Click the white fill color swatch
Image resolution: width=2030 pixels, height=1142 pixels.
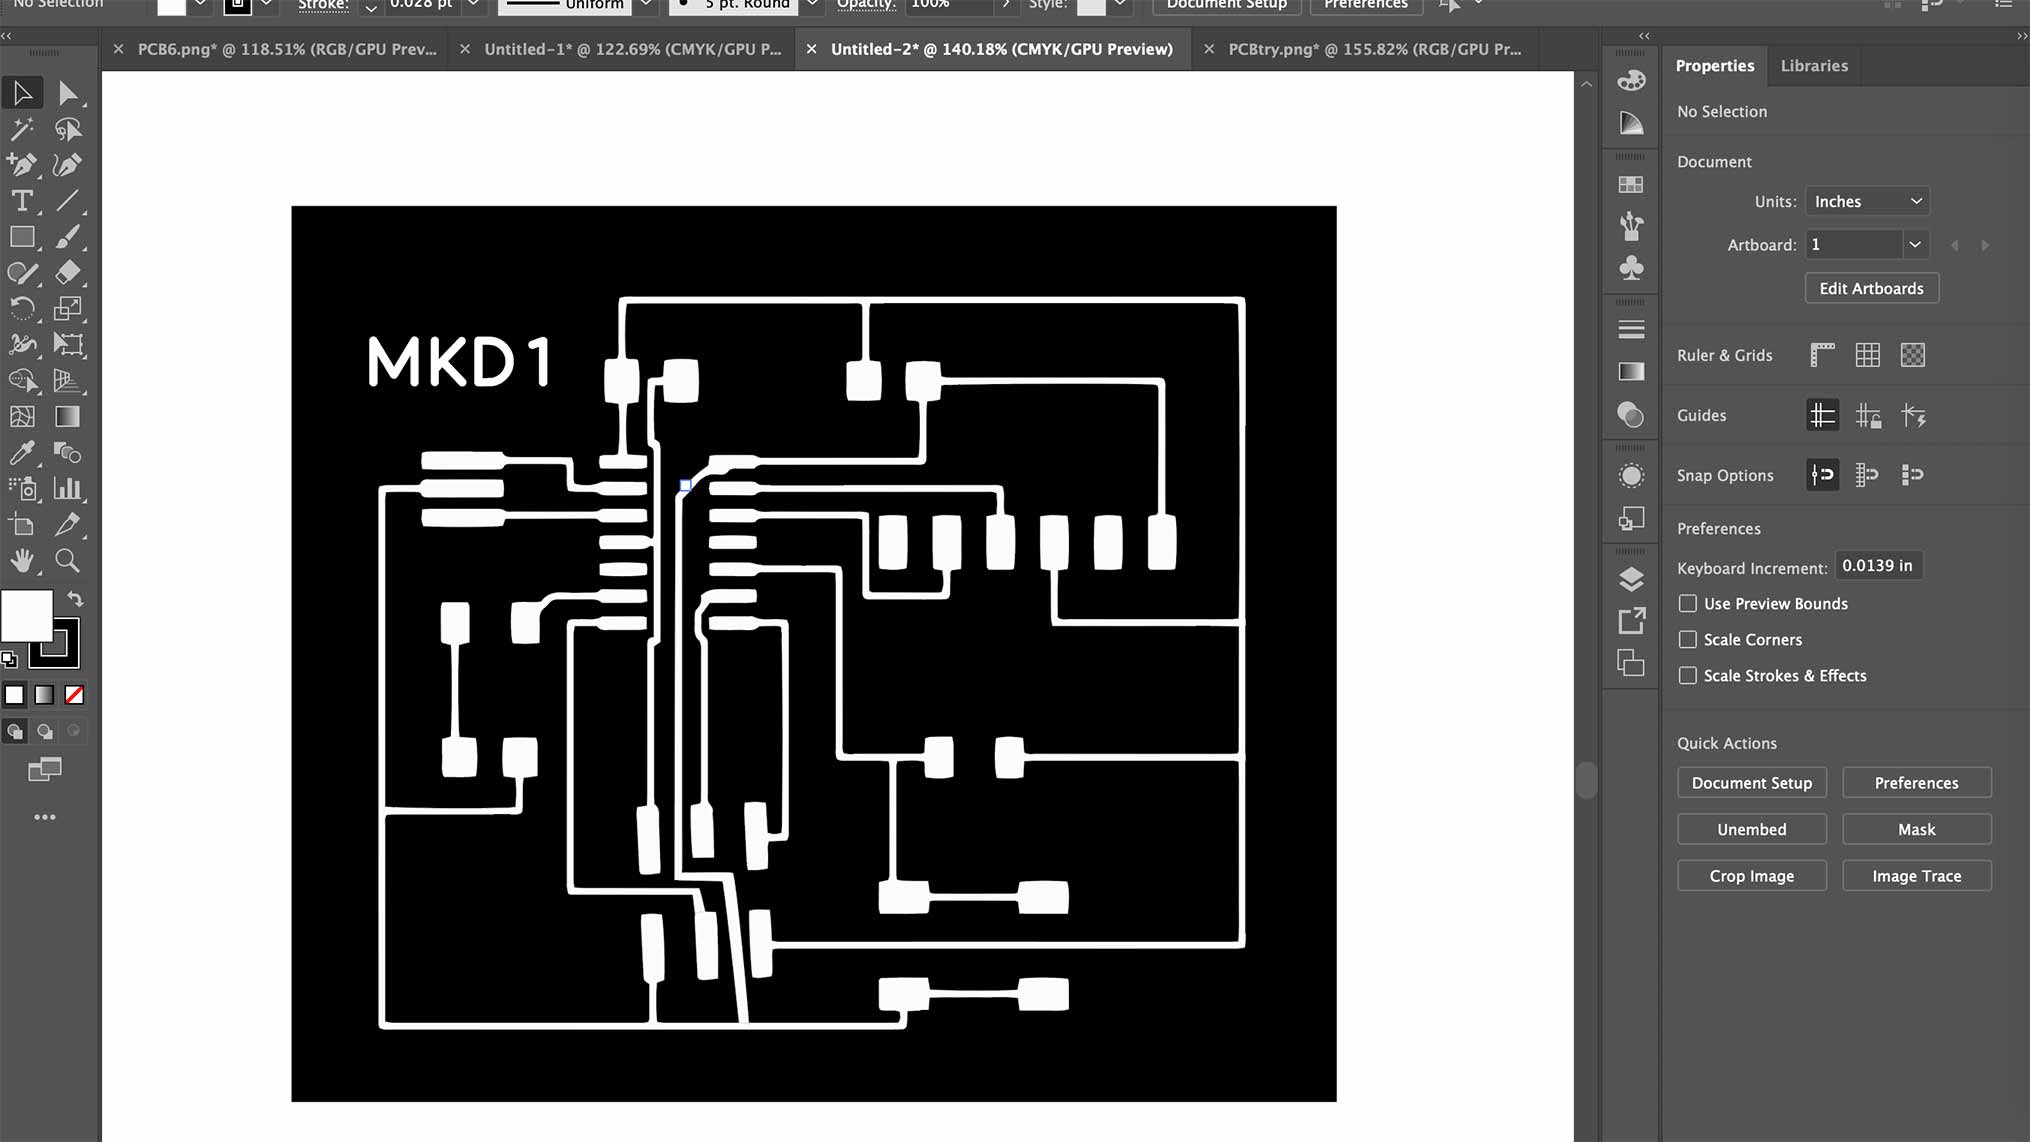pyautogui.click(x=27, y=615)
